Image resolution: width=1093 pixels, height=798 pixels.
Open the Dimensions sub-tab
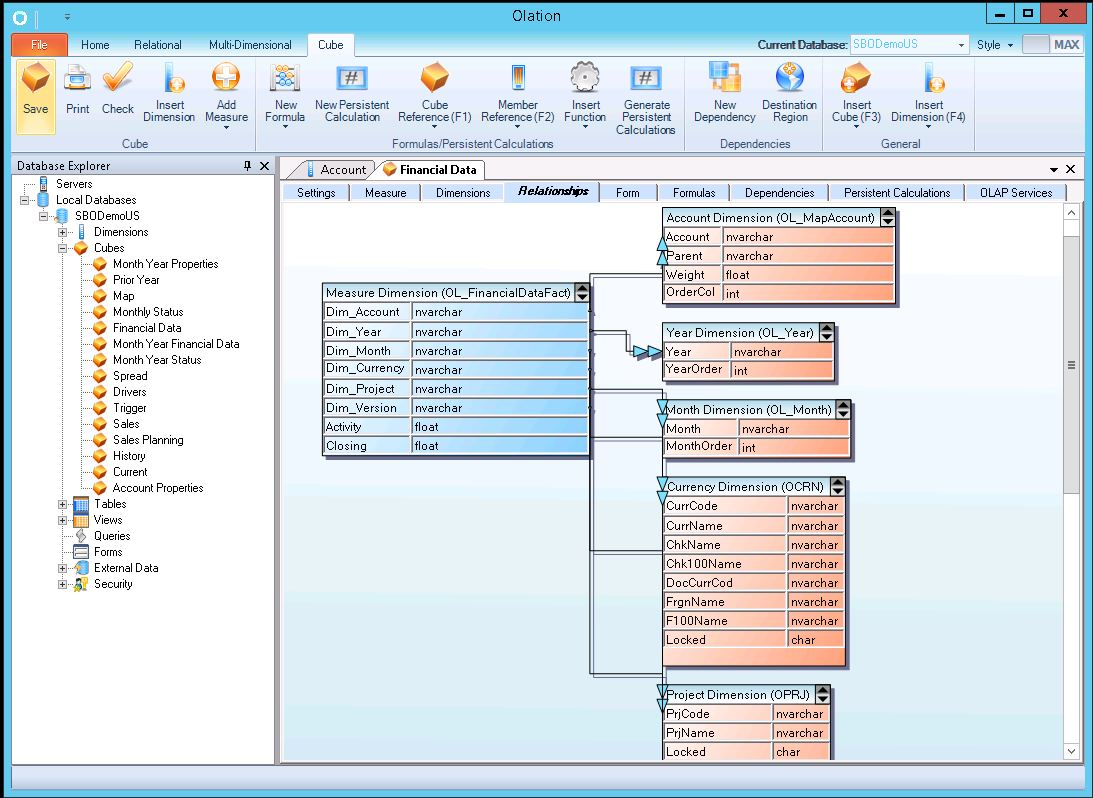click(x=463, y=193)
